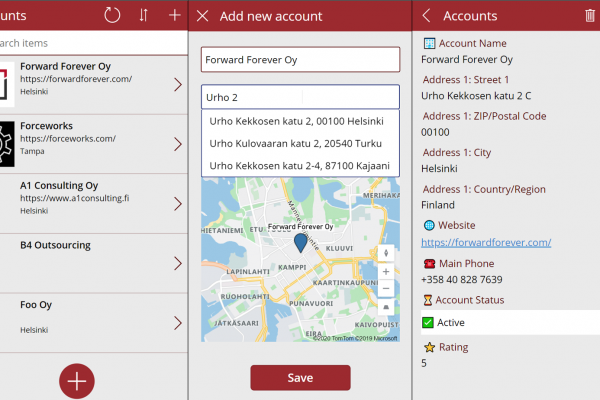Reset map compass orientation
Viewport: 600px width, 400px height.
coord(386,253)
